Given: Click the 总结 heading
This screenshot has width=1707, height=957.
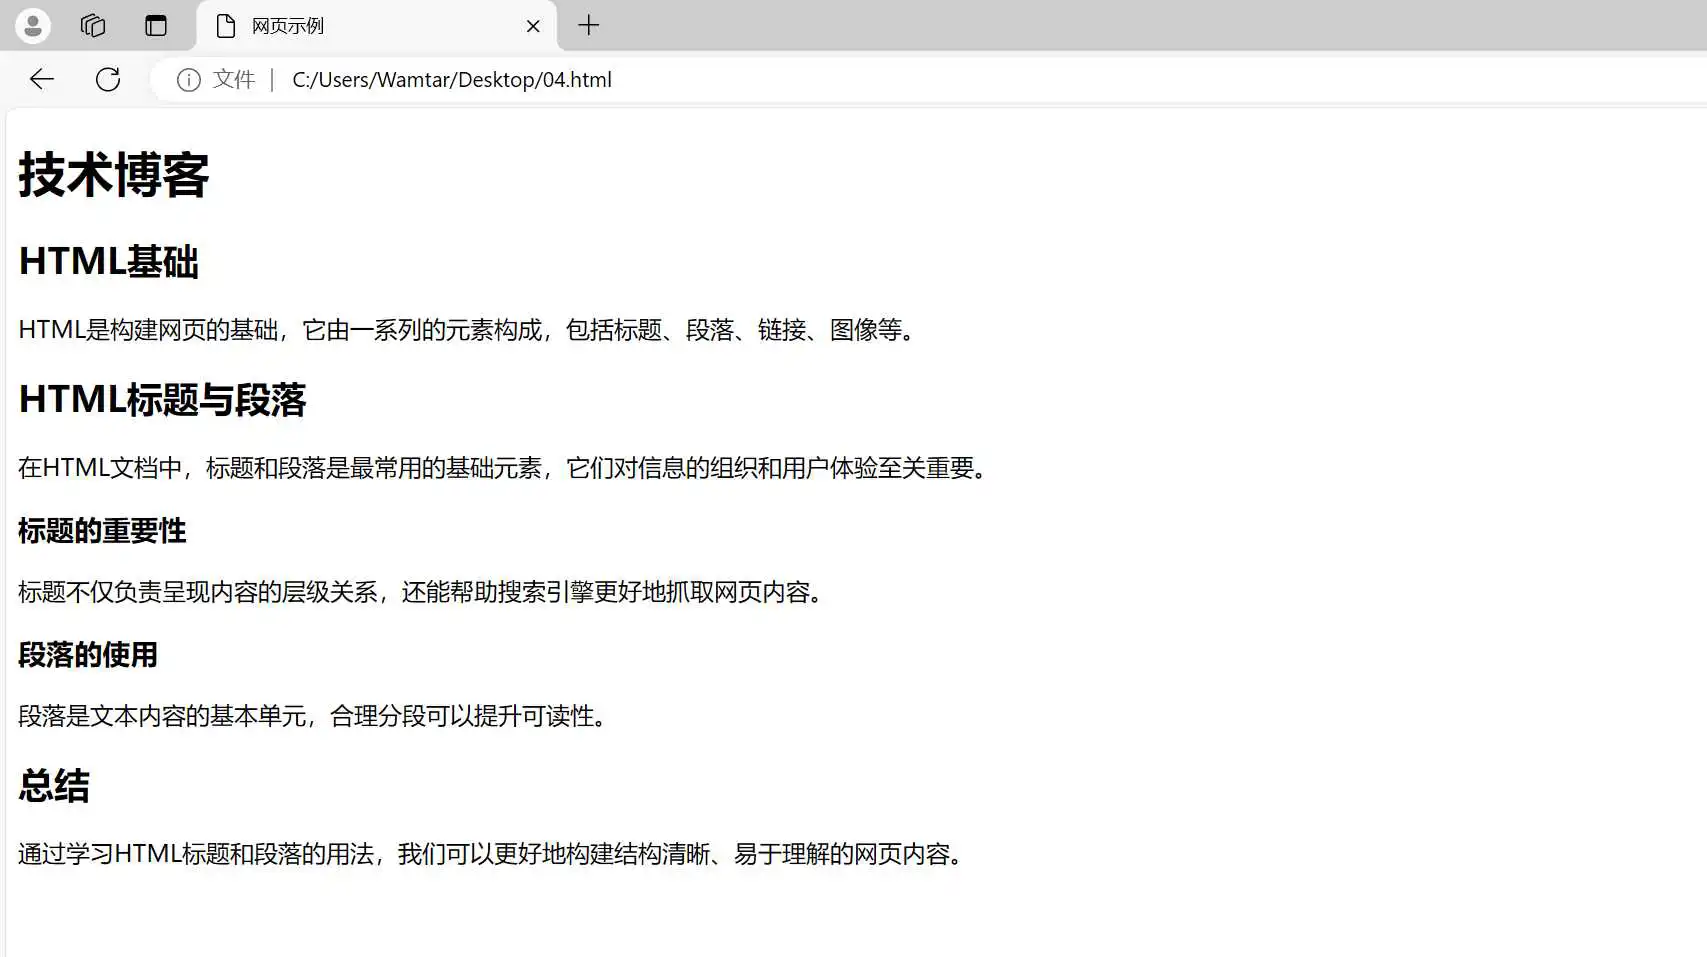Looking at the screenshot, I should [x=53, y=787].
